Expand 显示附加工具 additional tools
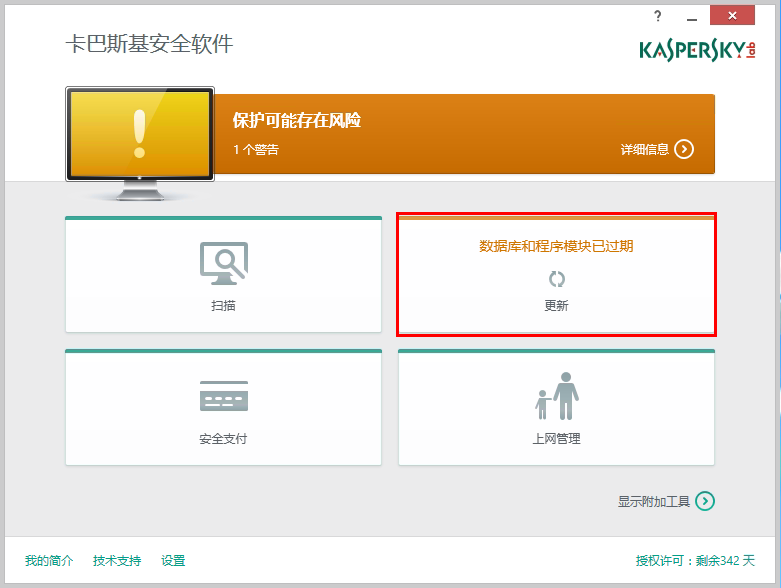This screenshot has width=781, height=588. click(653, 501)
